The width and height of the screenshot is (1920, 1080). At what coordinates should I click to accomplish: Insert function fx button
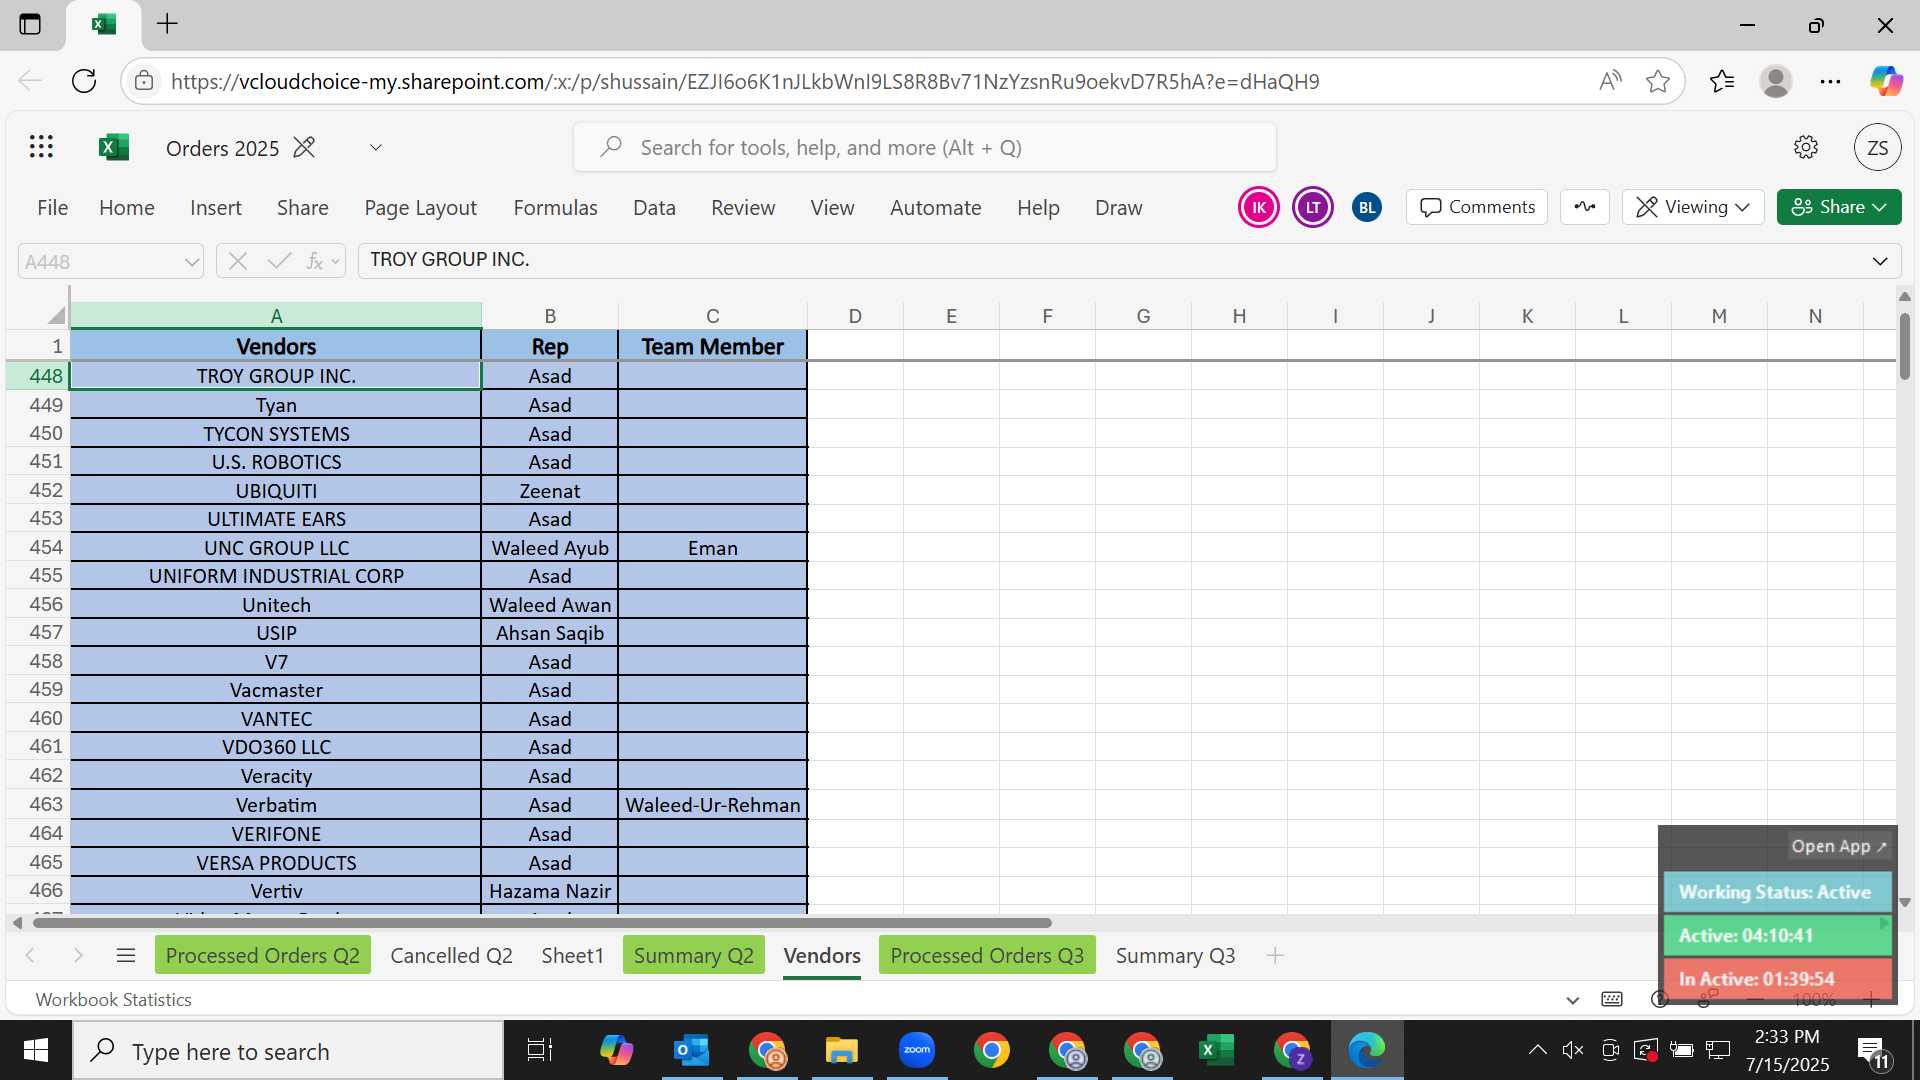314,261
